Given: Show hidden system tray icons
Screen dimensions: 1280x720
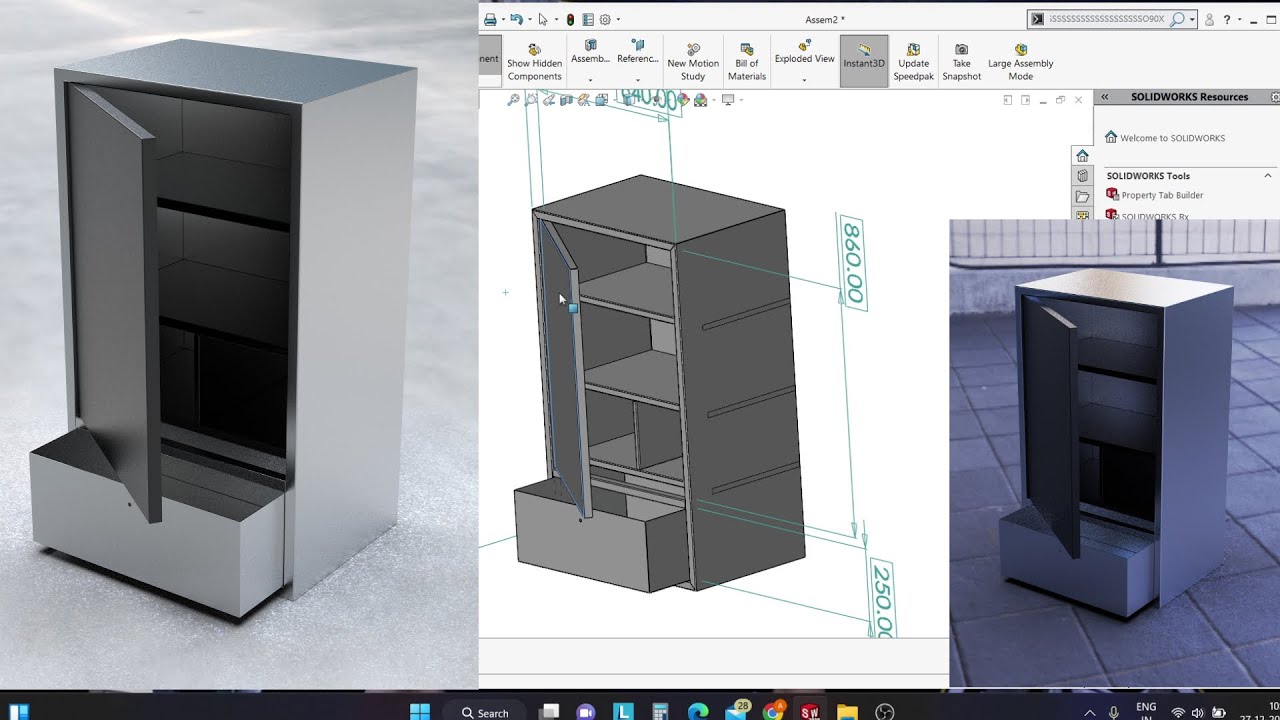Looking at the screenshot, I should (1090, 712).
